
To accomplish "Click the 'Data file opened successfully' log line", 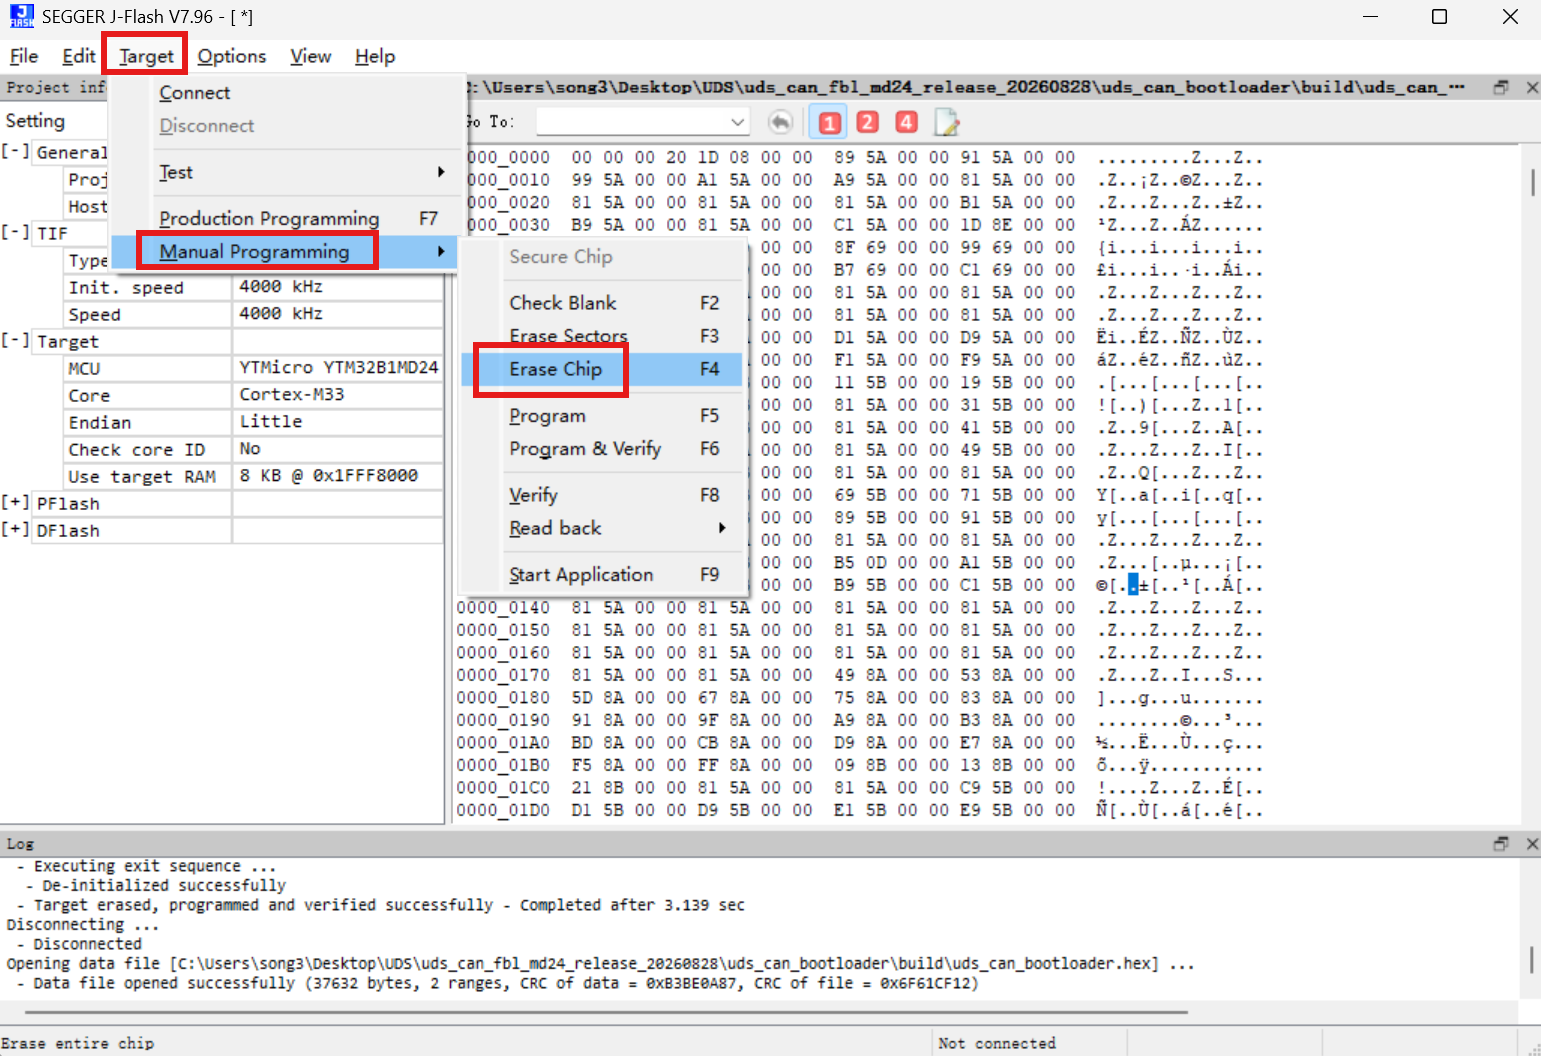I will [498, 984].
